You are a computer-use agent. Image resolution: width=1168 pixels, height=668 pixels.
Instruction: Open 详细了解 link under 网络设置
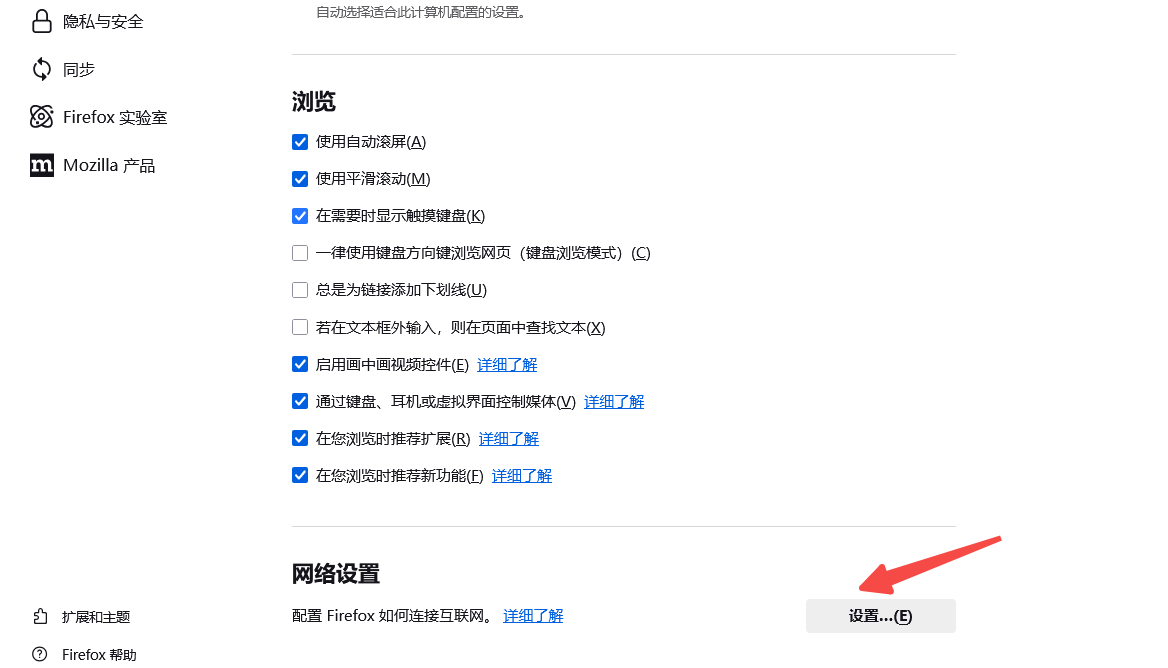[533, 616]
